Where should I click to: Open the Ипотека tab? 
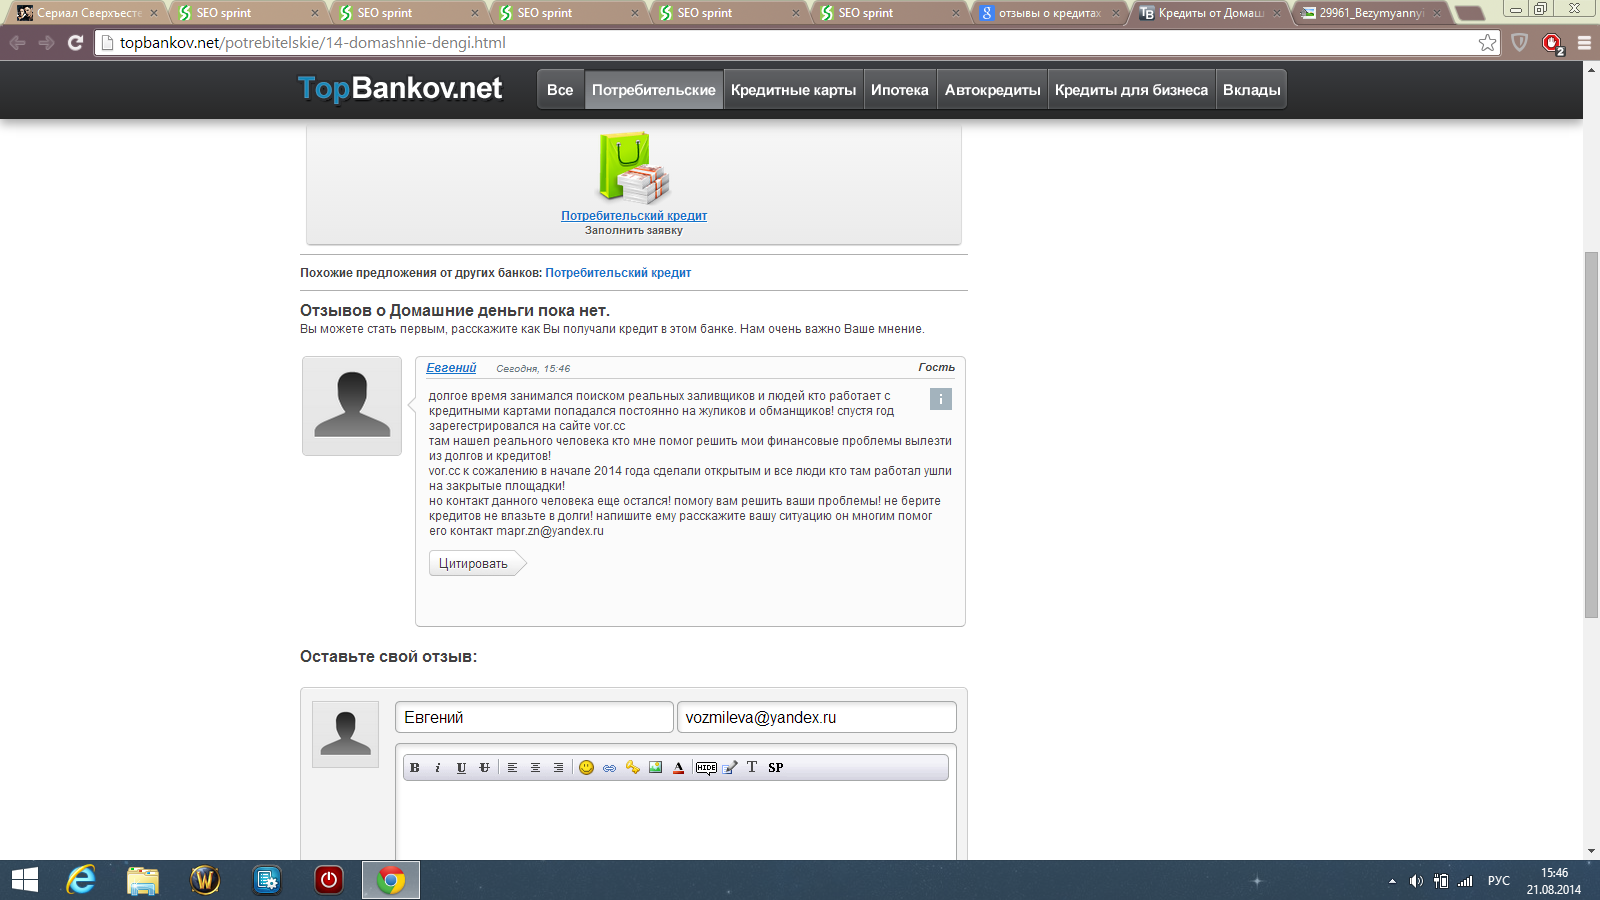click(x=900, y=89)
